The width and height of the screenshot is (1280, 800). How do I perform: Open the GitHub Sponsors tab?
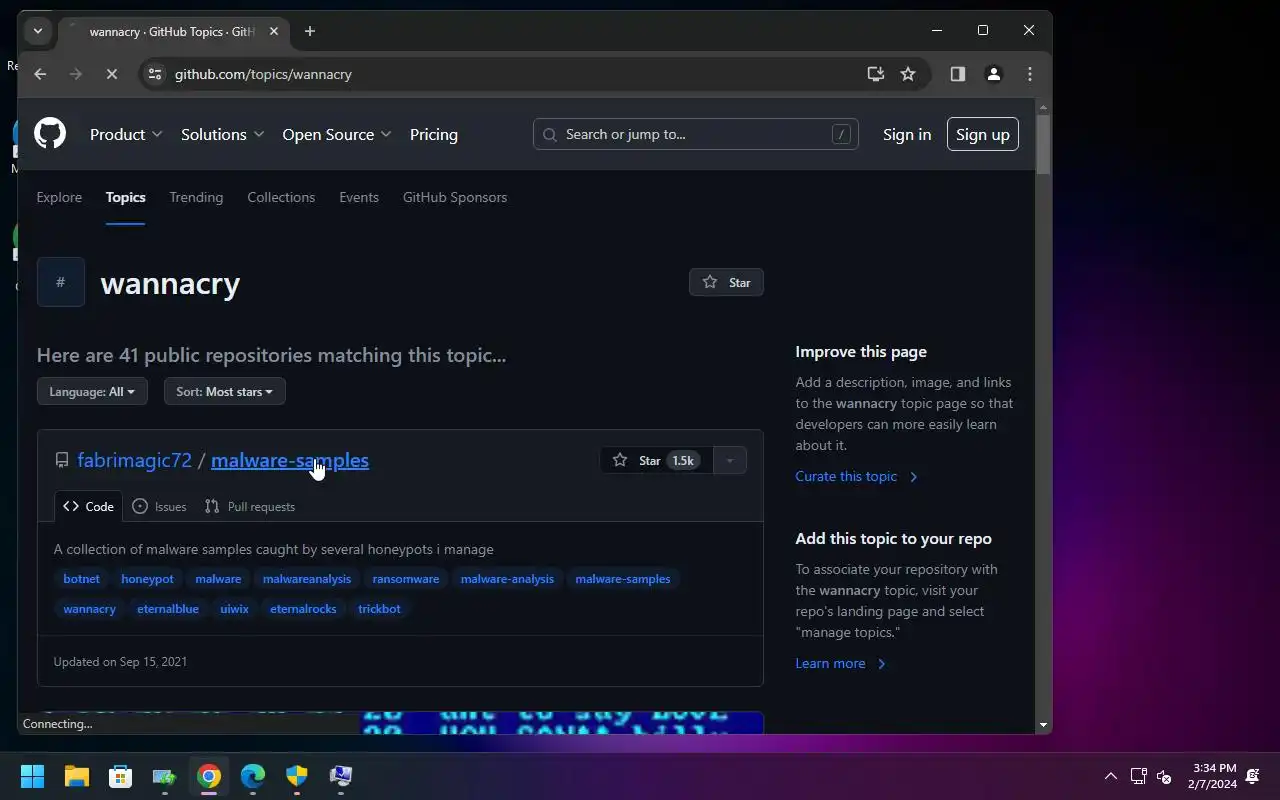pyautogui.click(x=455, y=197)
